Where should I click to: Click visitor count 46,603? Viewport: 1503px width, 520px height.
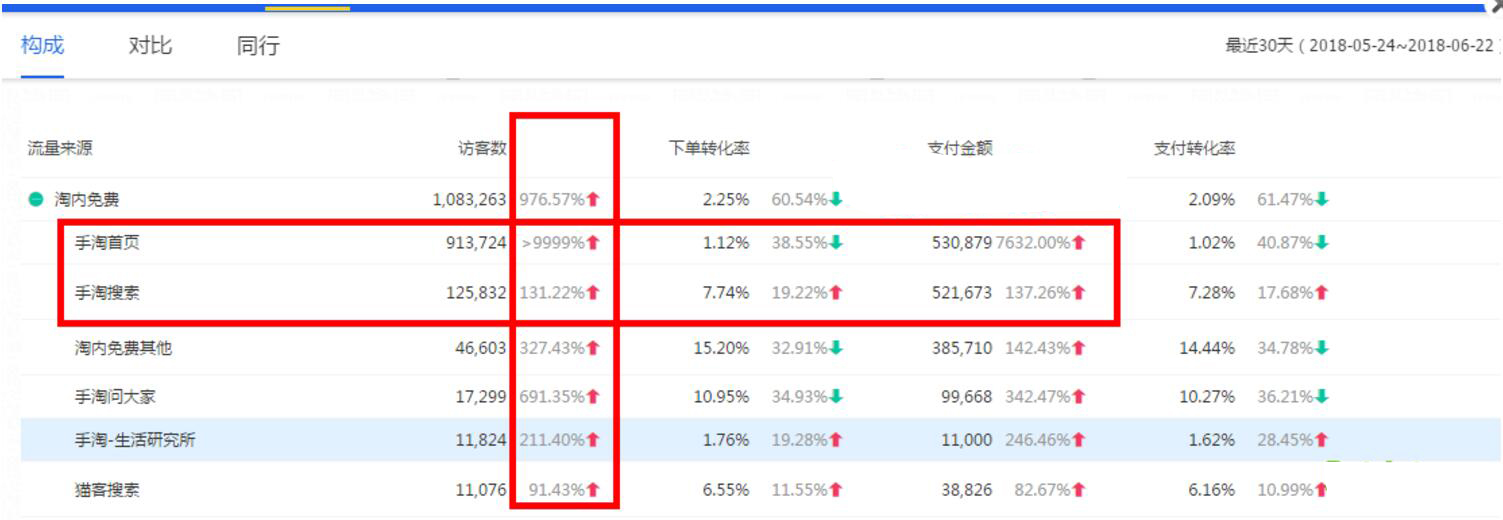point(481,348)
